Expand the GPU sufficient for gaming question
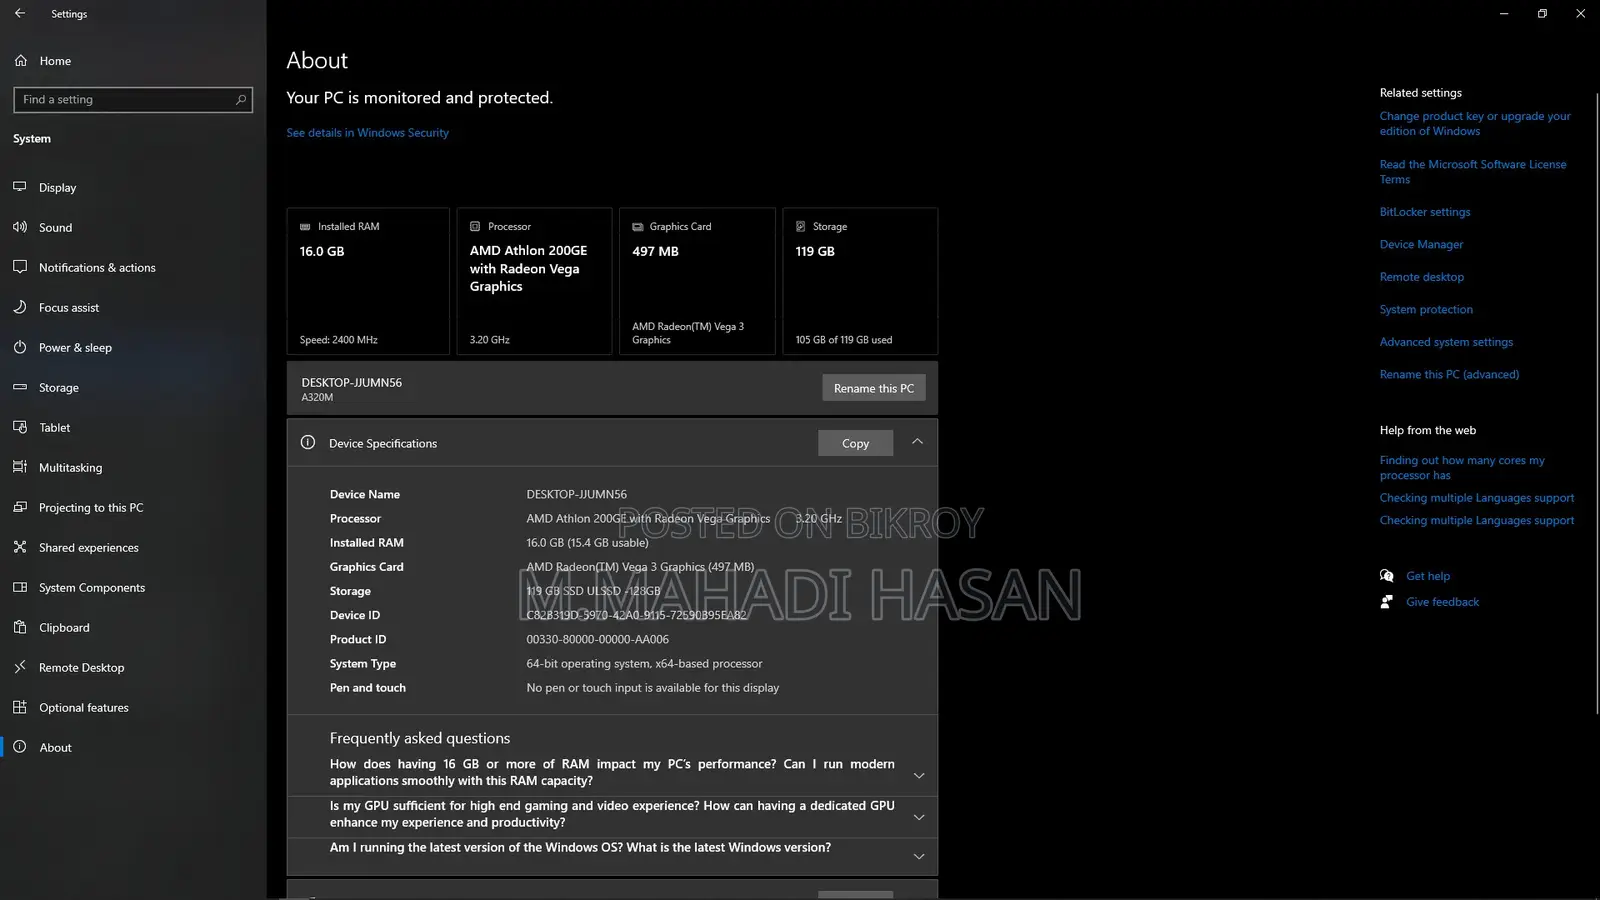 point(919,817)
